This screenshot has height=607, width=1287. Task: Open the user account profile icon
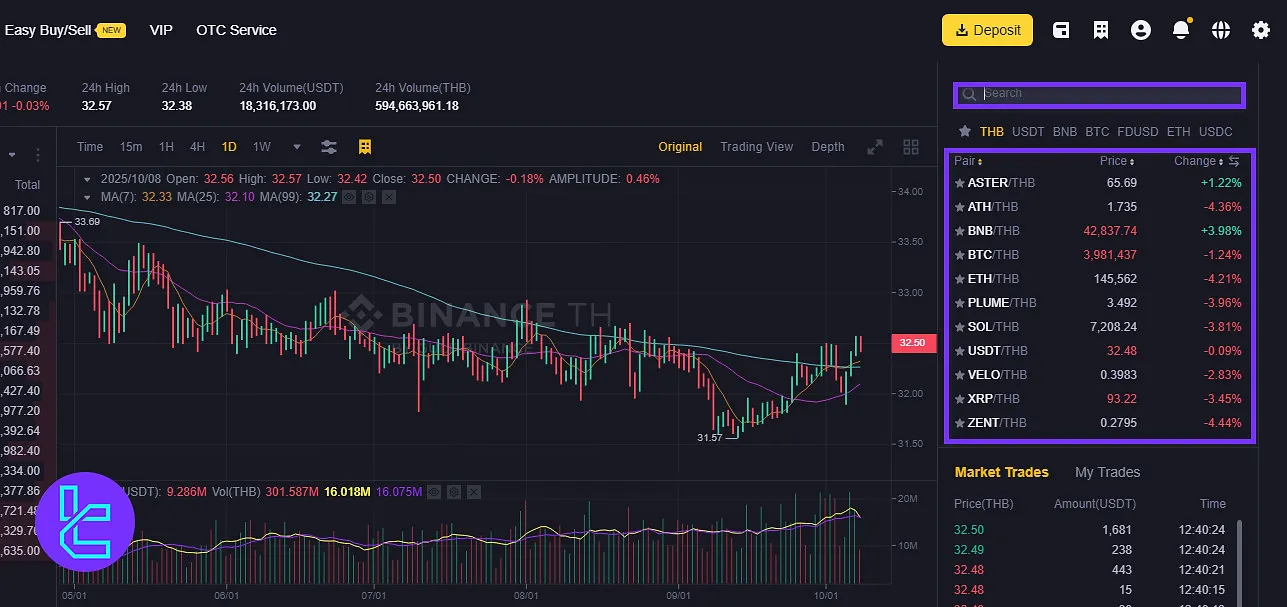pos(1141,30)
